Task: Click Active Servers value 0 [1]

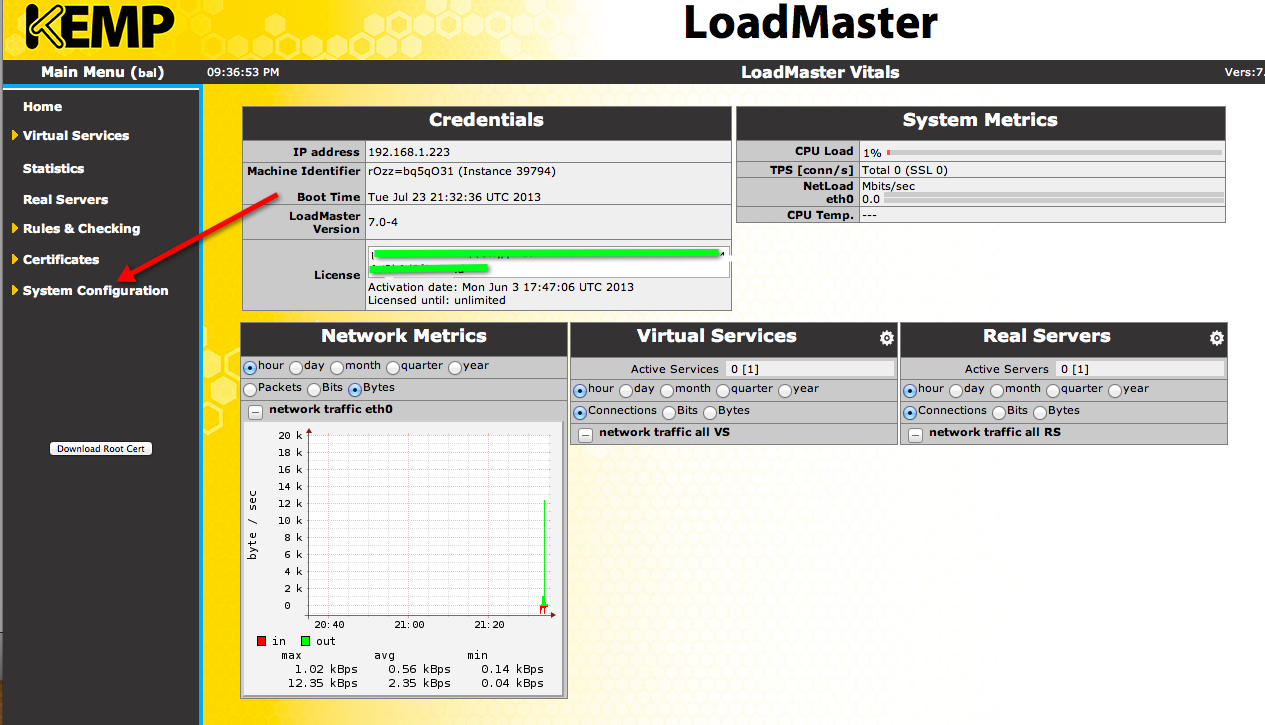Action: [1141, 369]
